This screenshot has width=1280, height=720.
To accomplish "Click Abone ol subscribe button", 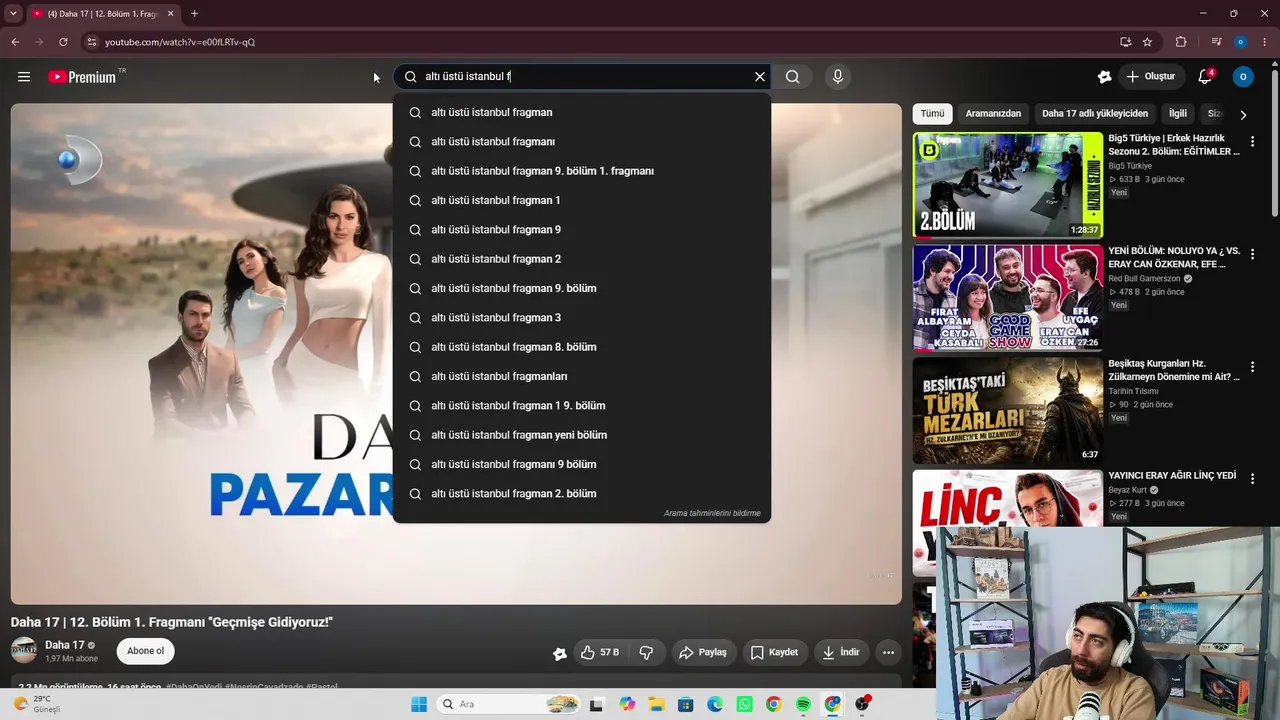I will pyautogui.click(x=146, y=651).
